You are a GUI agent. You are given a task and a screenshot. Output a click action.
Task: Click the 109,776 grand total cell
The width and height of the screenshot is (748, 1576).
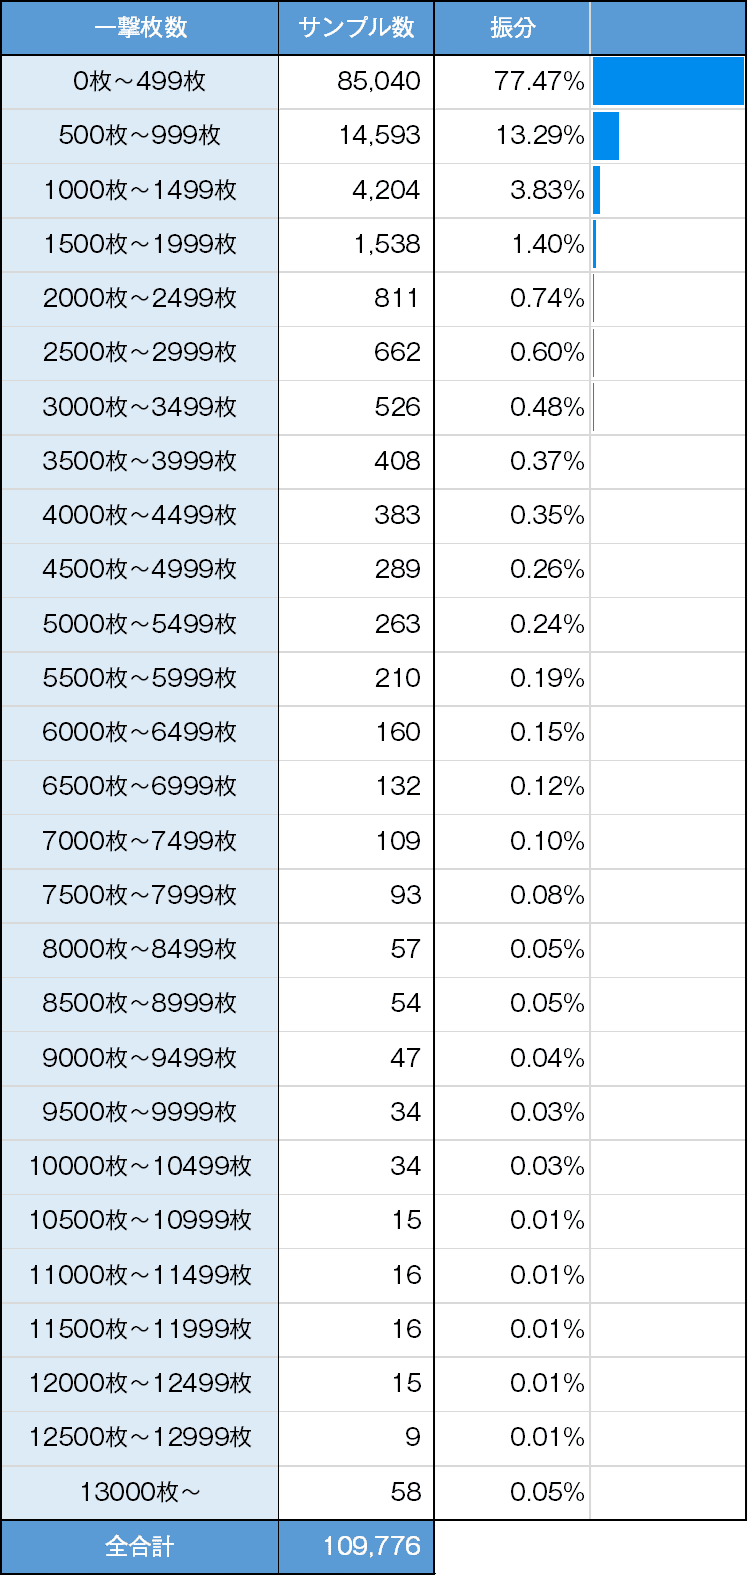(356, 1547)
